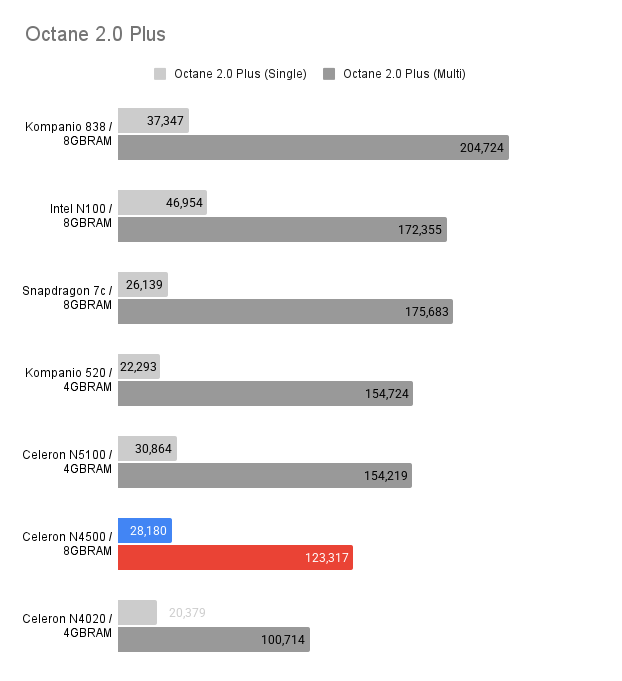Click the Intel N100 single bar 46,954
This screenshot has height=681, width=622.
point(162,202)
